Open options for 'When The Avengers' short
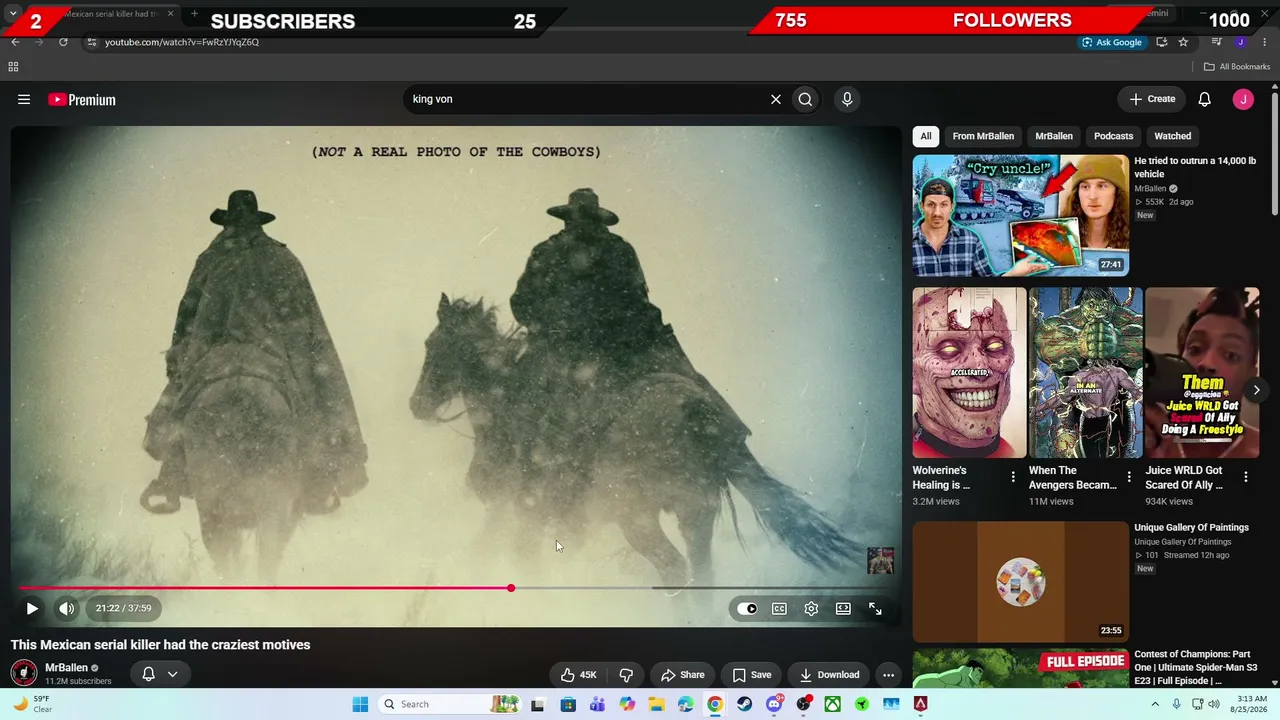 pyautogui.click(x=1129, y=477)
